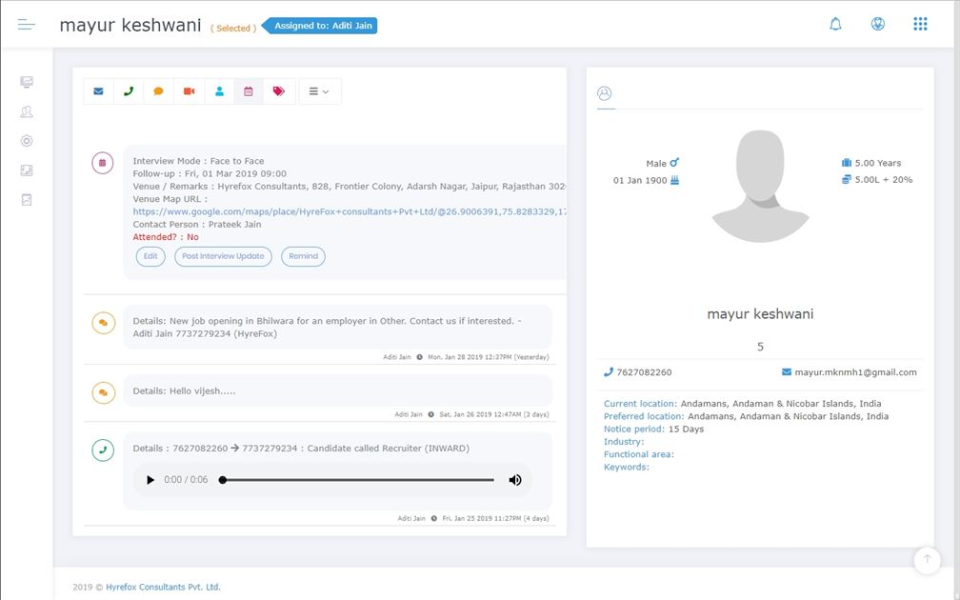Open the chat message icon
960x600 pixels.
(158, 91)
